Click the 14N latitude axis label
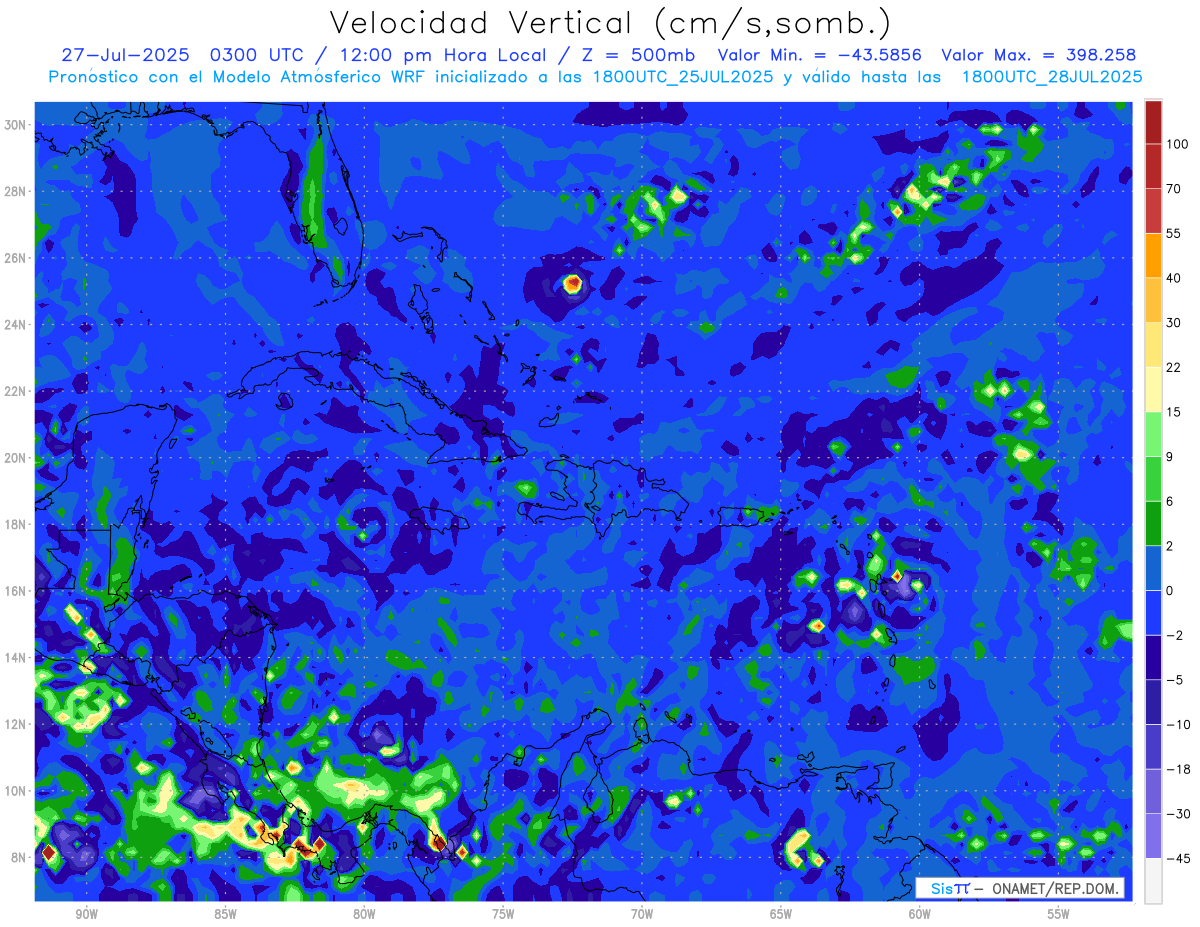Screen dimensions: 1200x927 pos(17,657)
